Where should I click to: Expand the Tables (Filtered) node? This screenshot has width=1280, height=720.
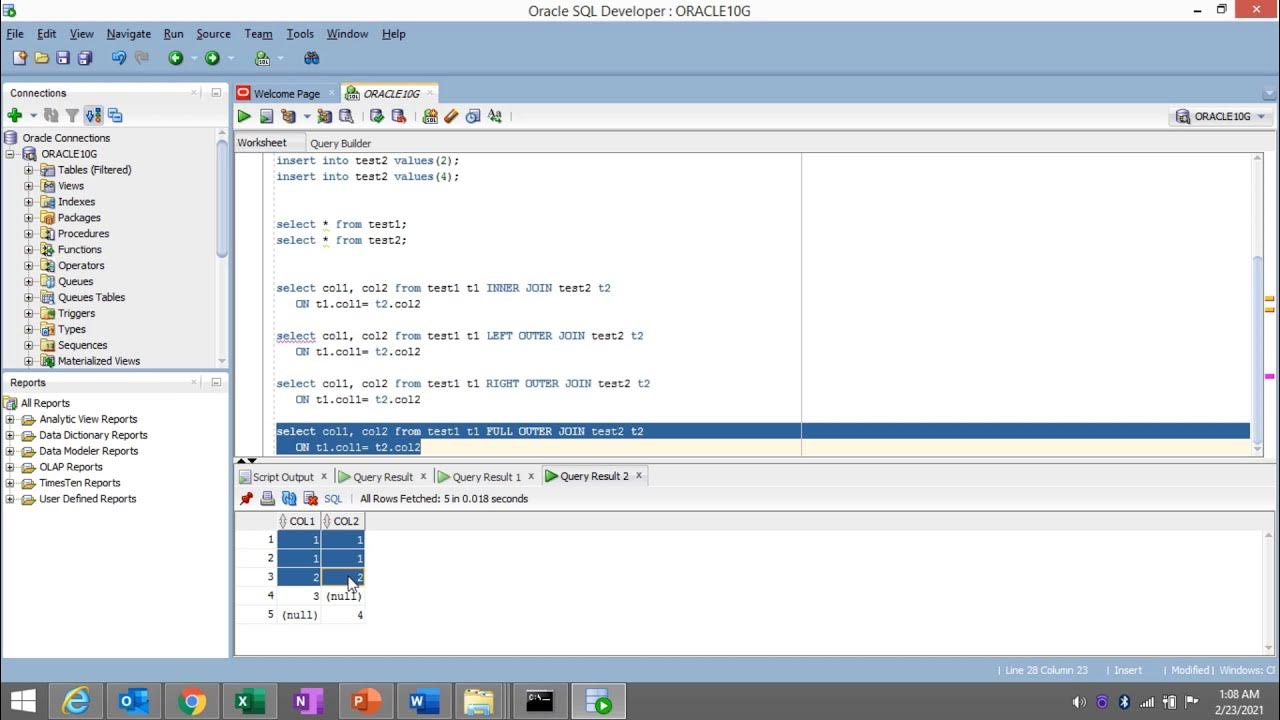pos(29,170)
